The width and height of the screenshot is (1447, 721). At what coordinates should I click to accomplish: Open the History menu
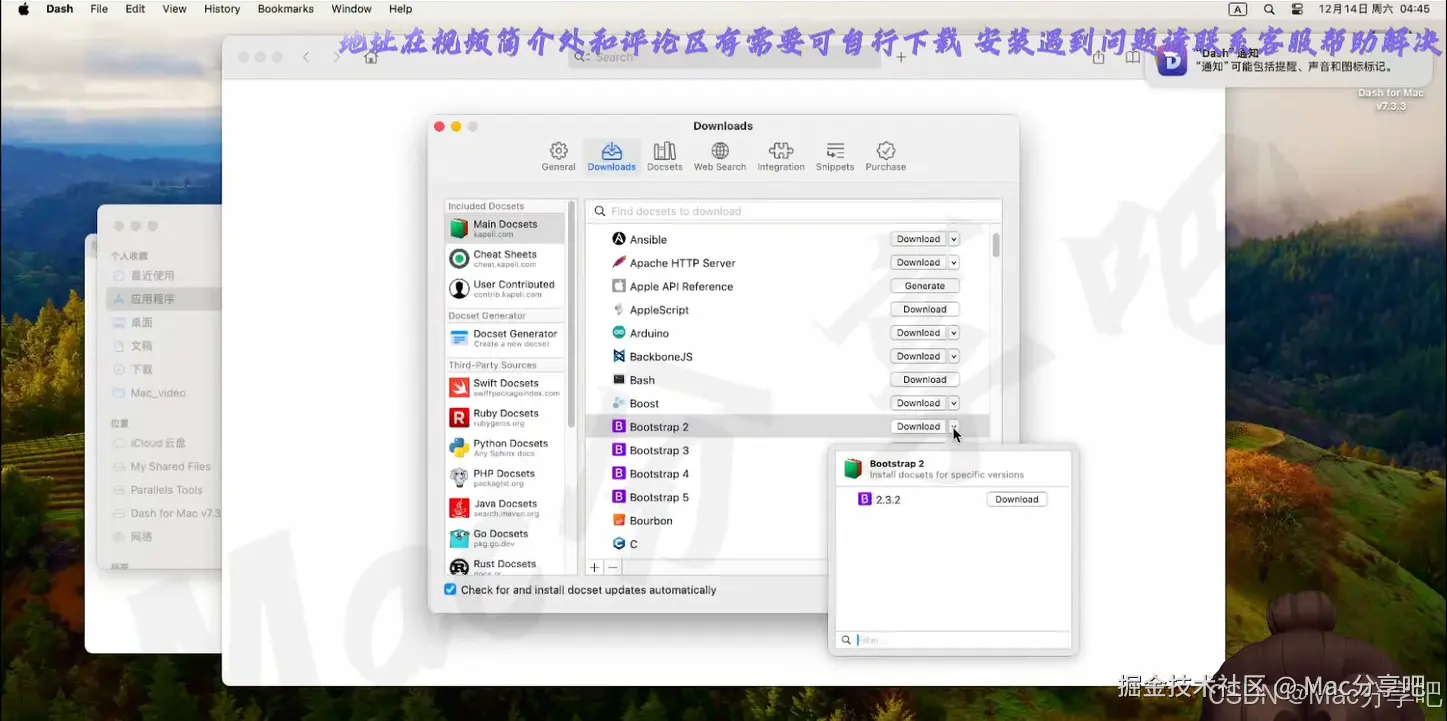[x=222, y=9]
